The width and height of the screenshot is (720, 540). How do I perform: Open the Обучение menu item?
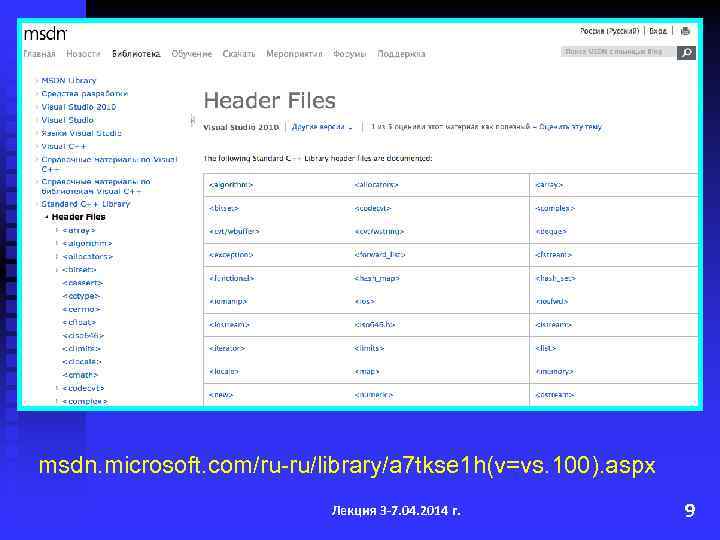(191, 54)
